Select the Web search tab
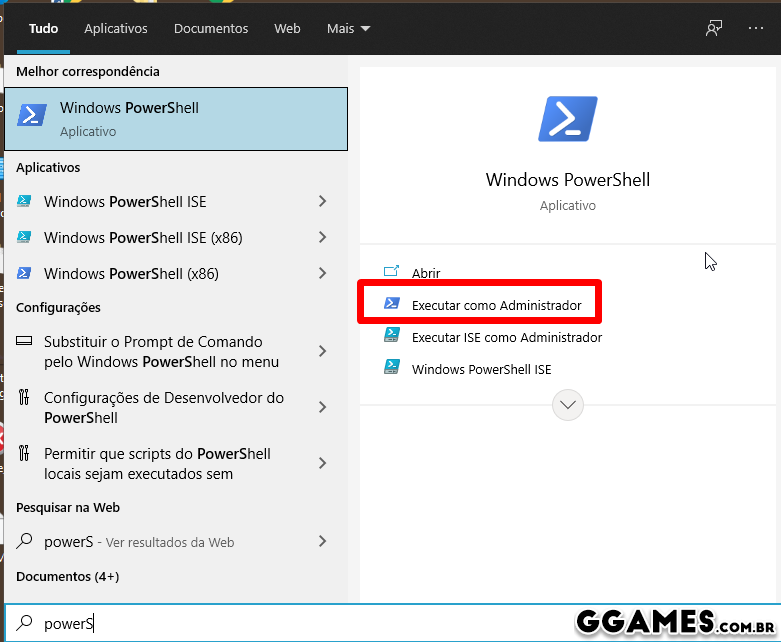The height and width of the screenshot is (642, 781). [287, 29]
